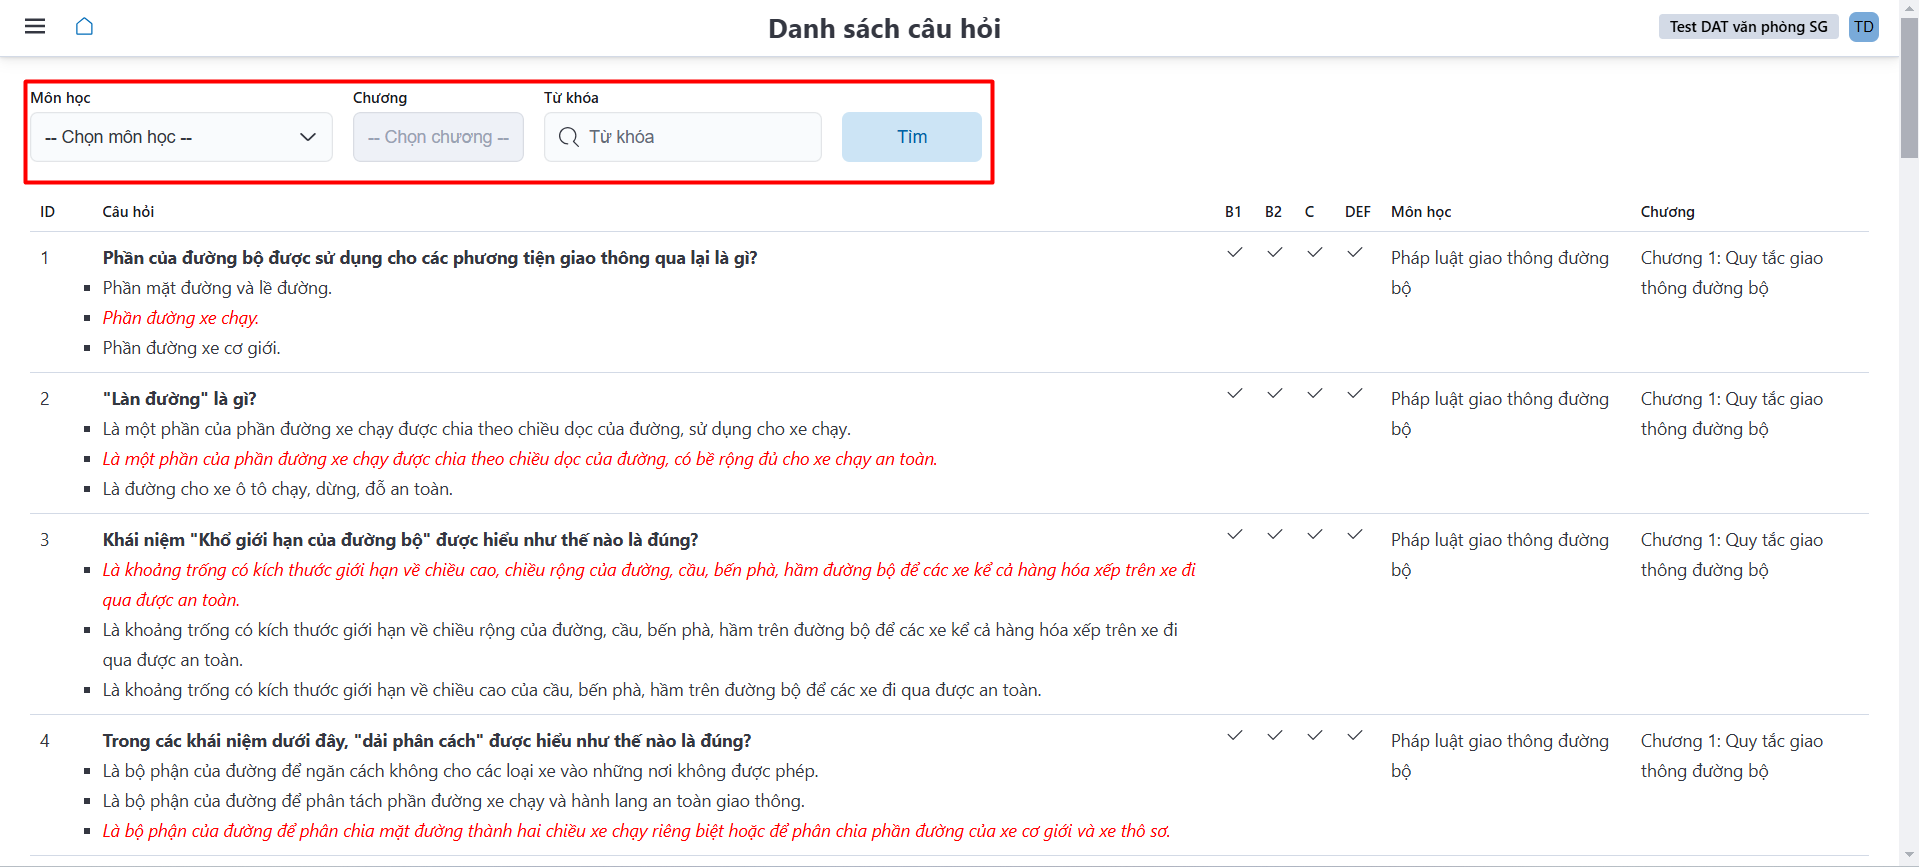Screen dimensions: 1919x867
Task: Select question 3 title 'Khái niệm "Khổ giới hạn...'
Action: coord(401,540)
